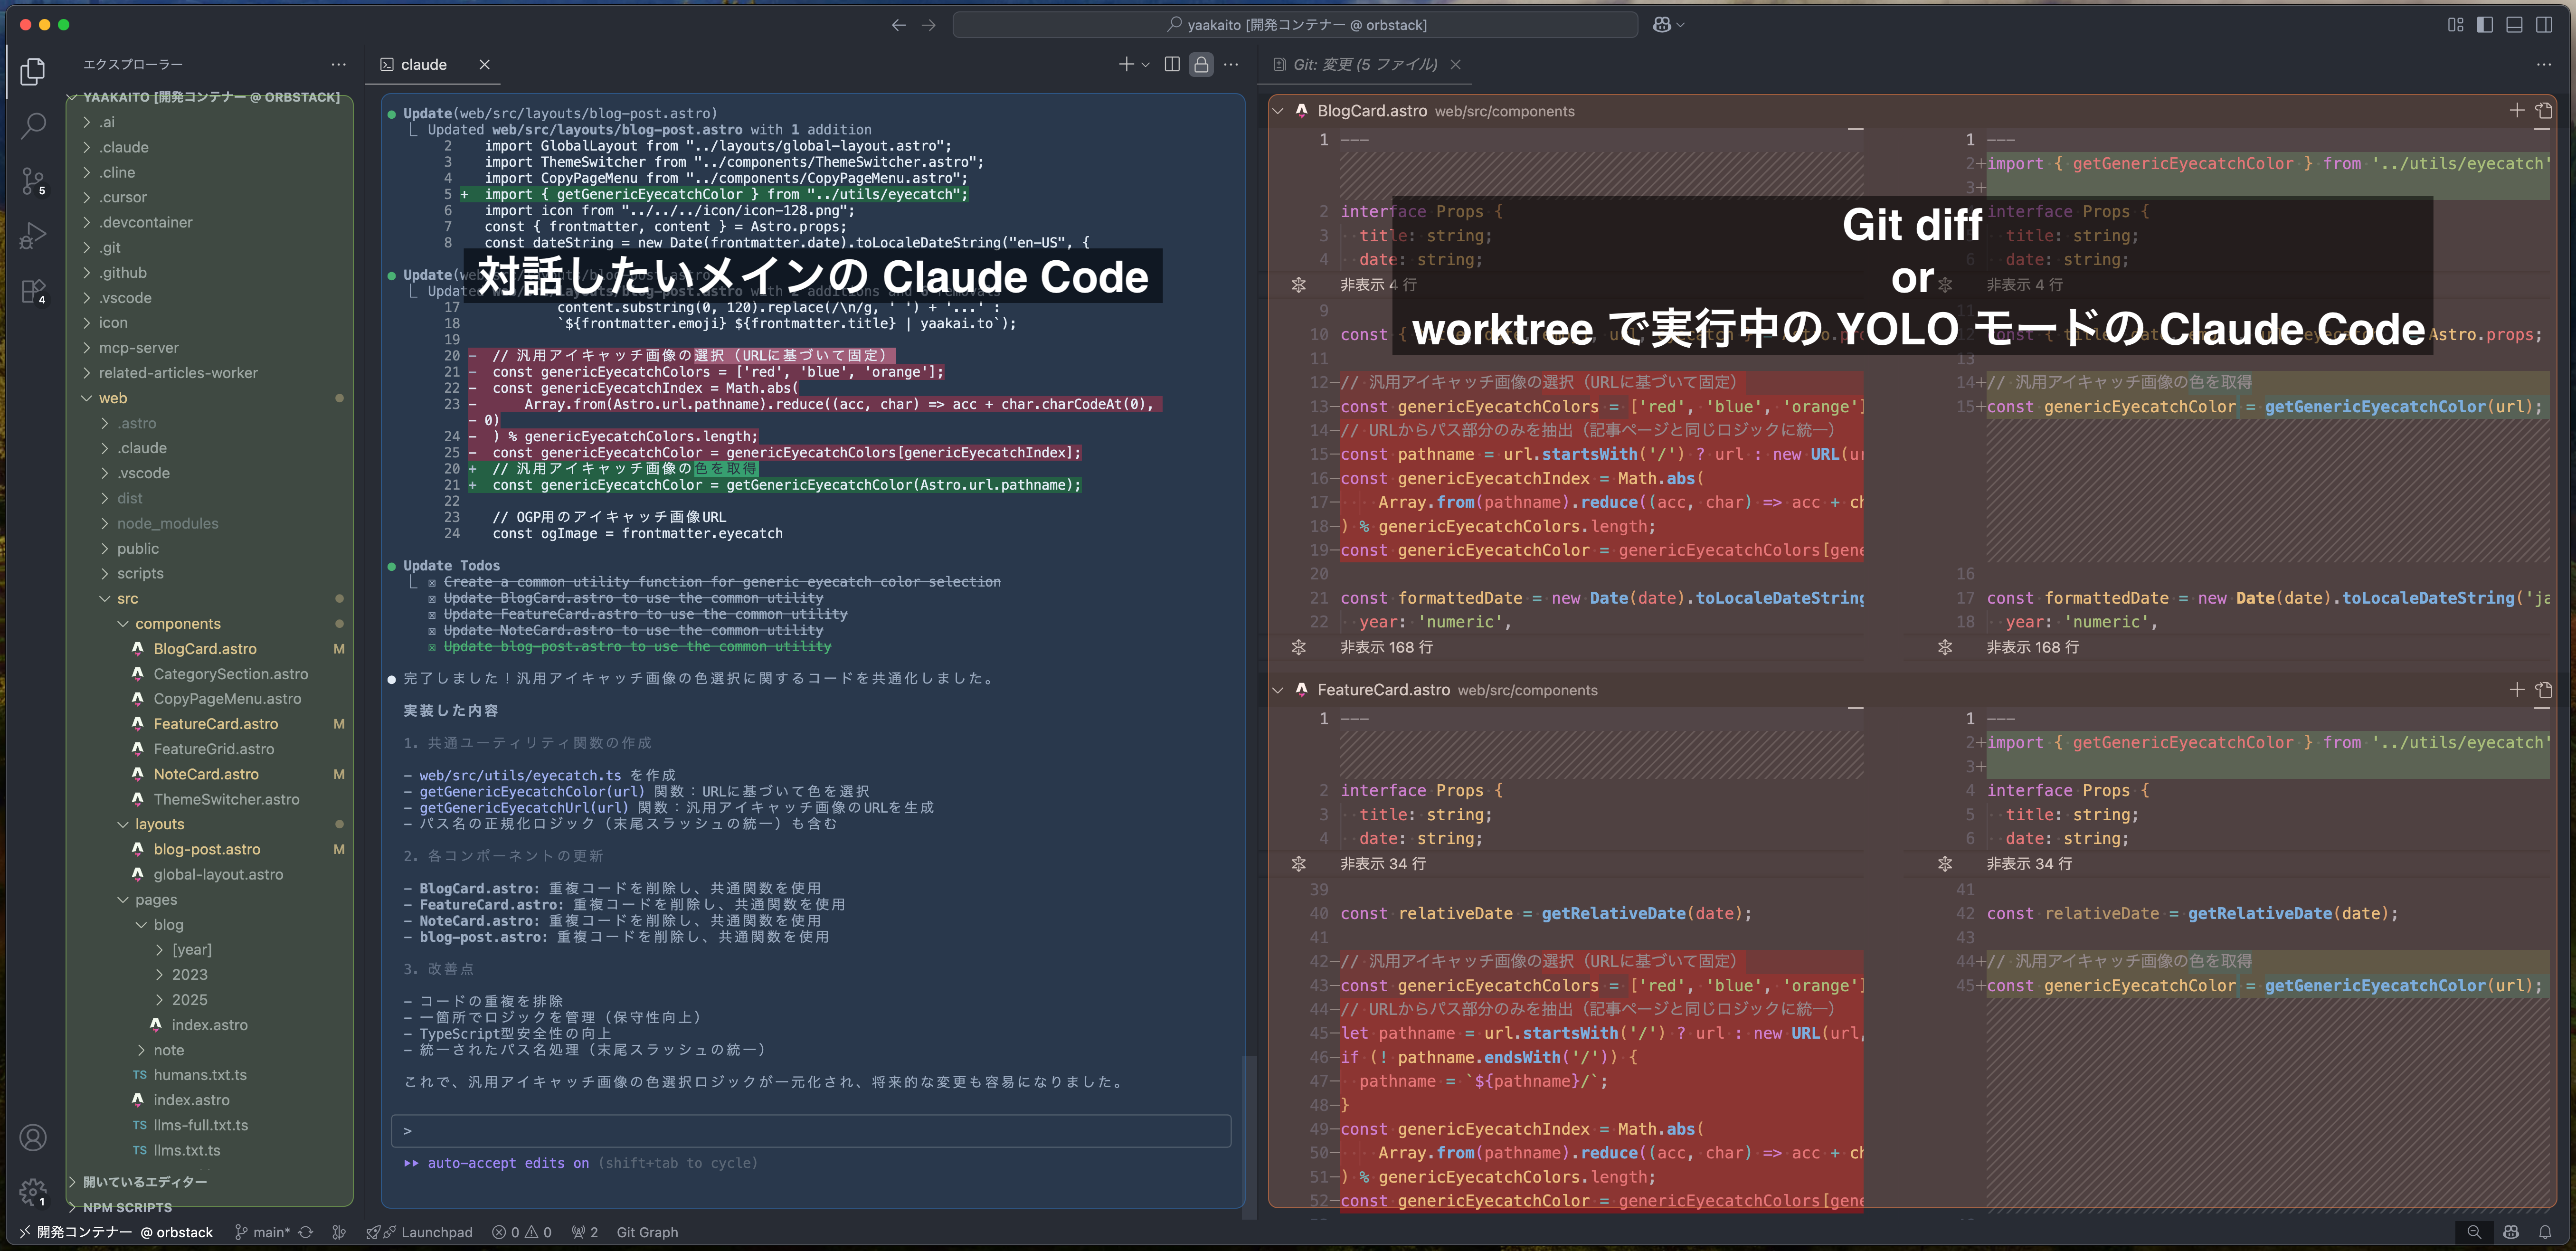Expand 168 hidden lines in BlogCard diff
2576x1251 pixels.
(1298, 647)
